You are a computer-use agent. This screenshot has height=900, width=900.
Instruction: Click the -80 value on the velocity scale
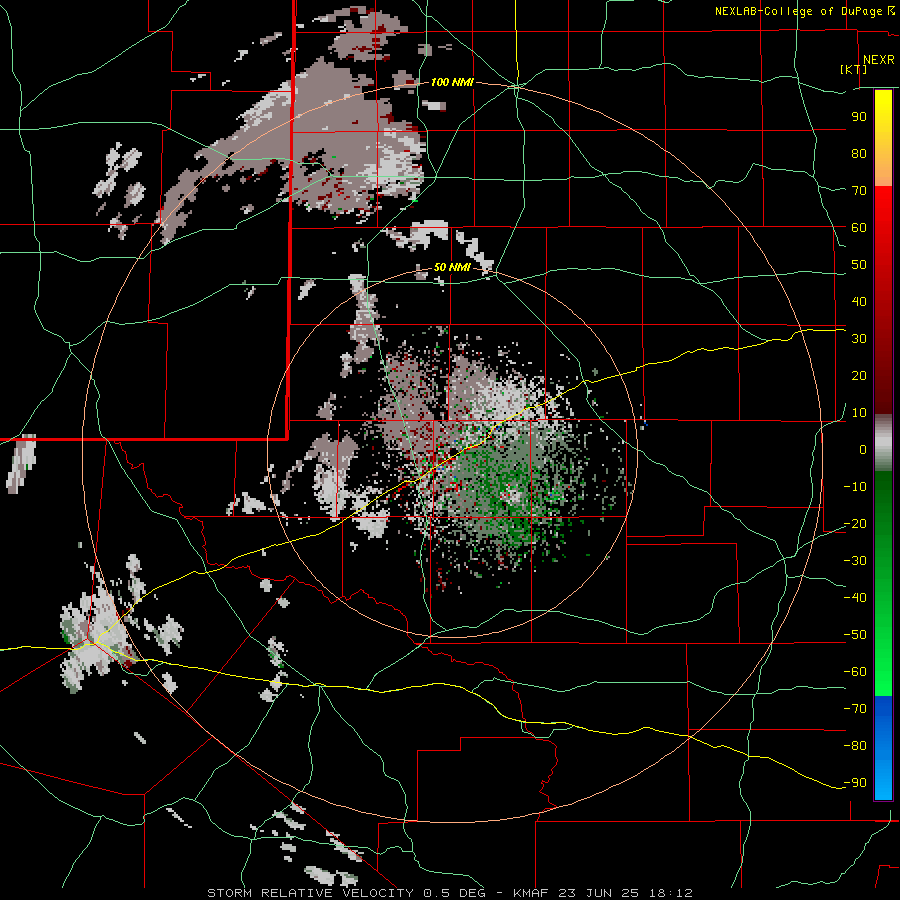(x=855, y=746)
